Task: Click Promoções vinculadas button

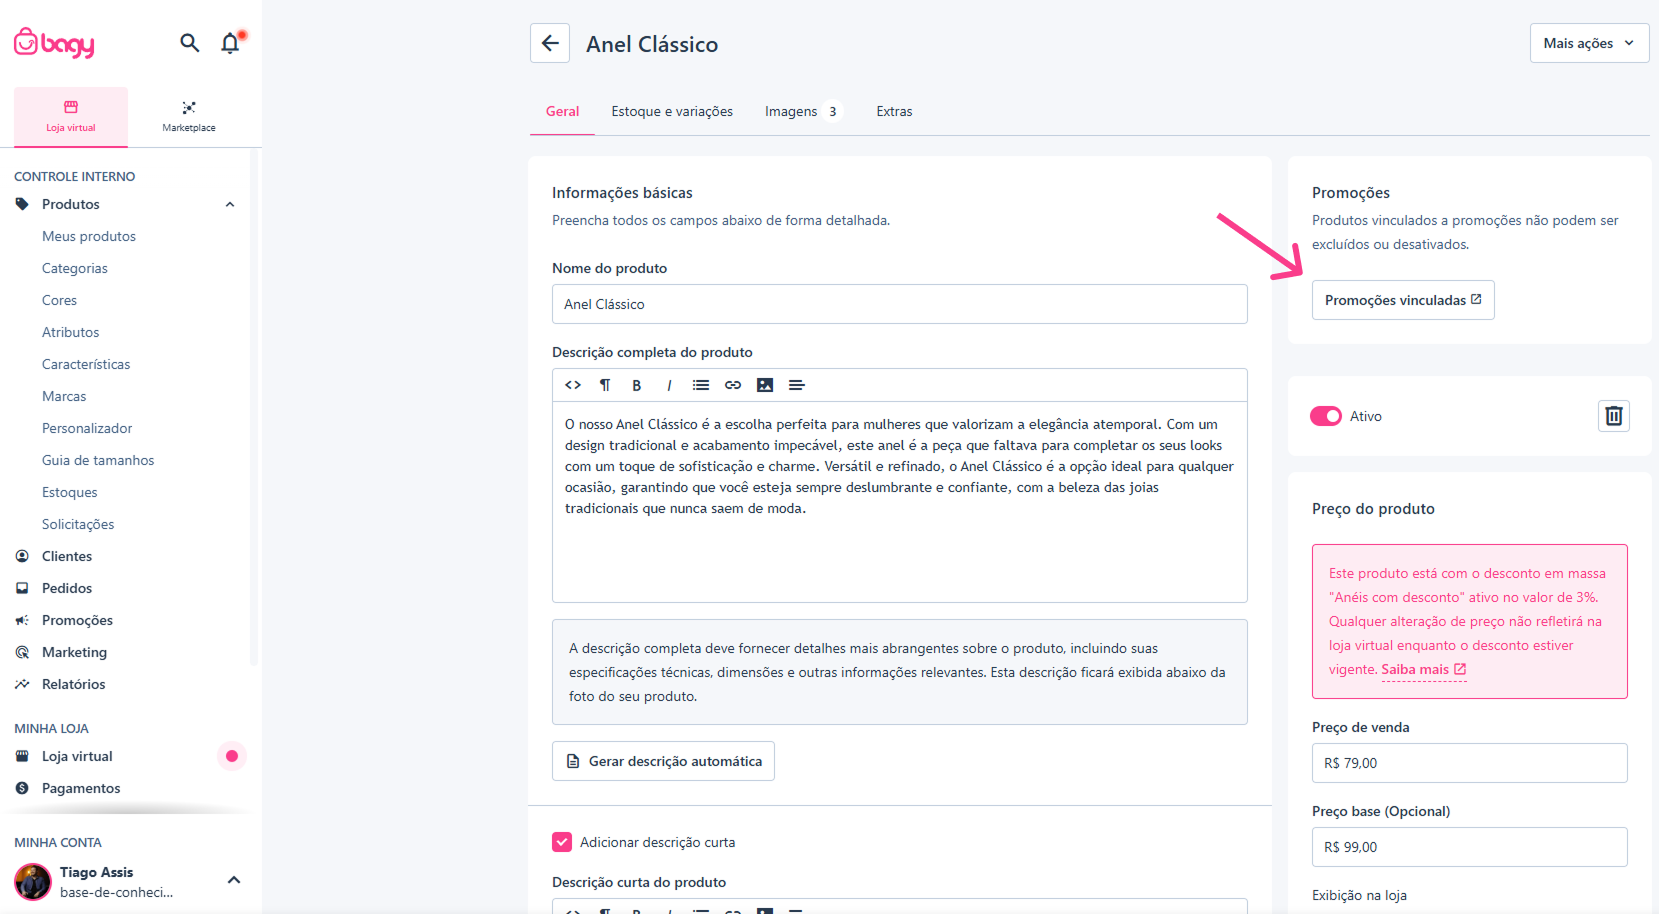Action: (1403, 300)
